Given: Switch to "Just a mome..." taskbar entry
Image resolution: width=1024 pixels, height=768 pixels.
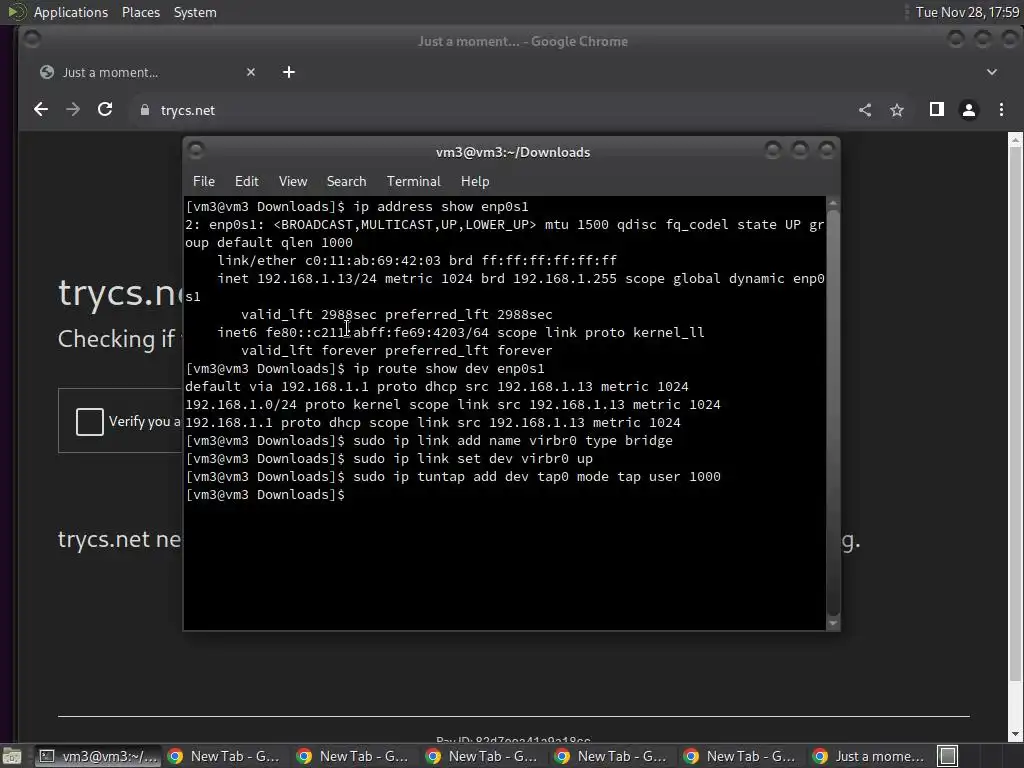Looking at the screenshot, I should 871,756.
